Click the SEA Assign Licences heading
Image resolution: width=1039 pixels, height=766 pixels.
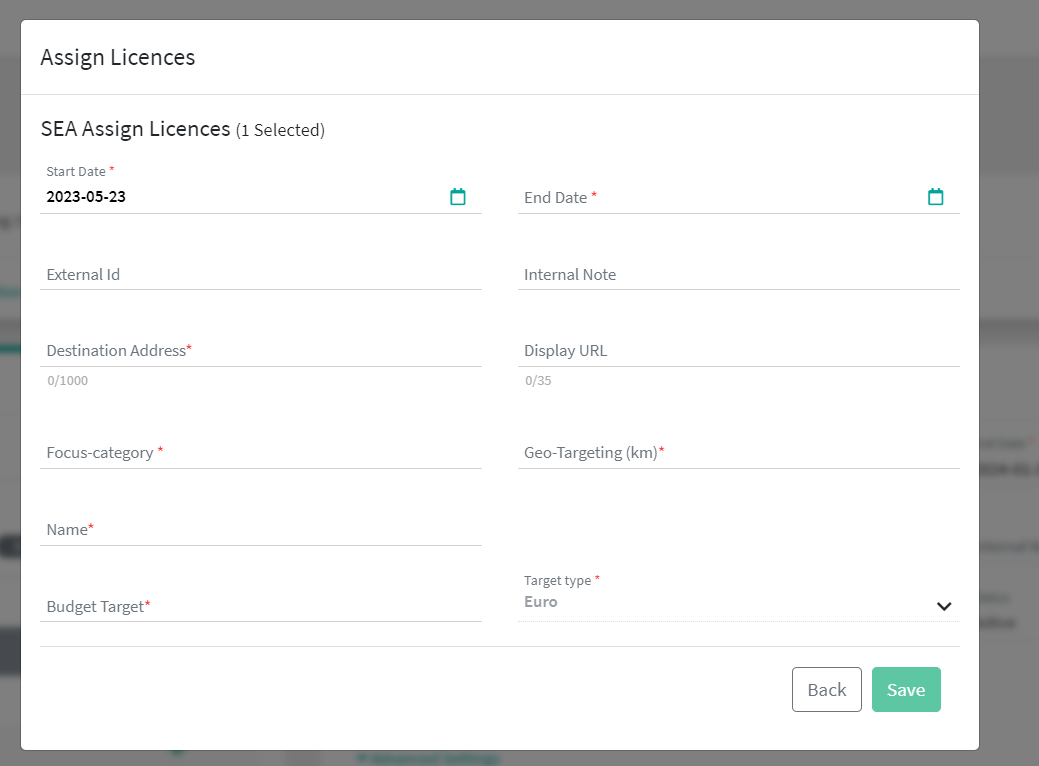[x=136, y=129]
